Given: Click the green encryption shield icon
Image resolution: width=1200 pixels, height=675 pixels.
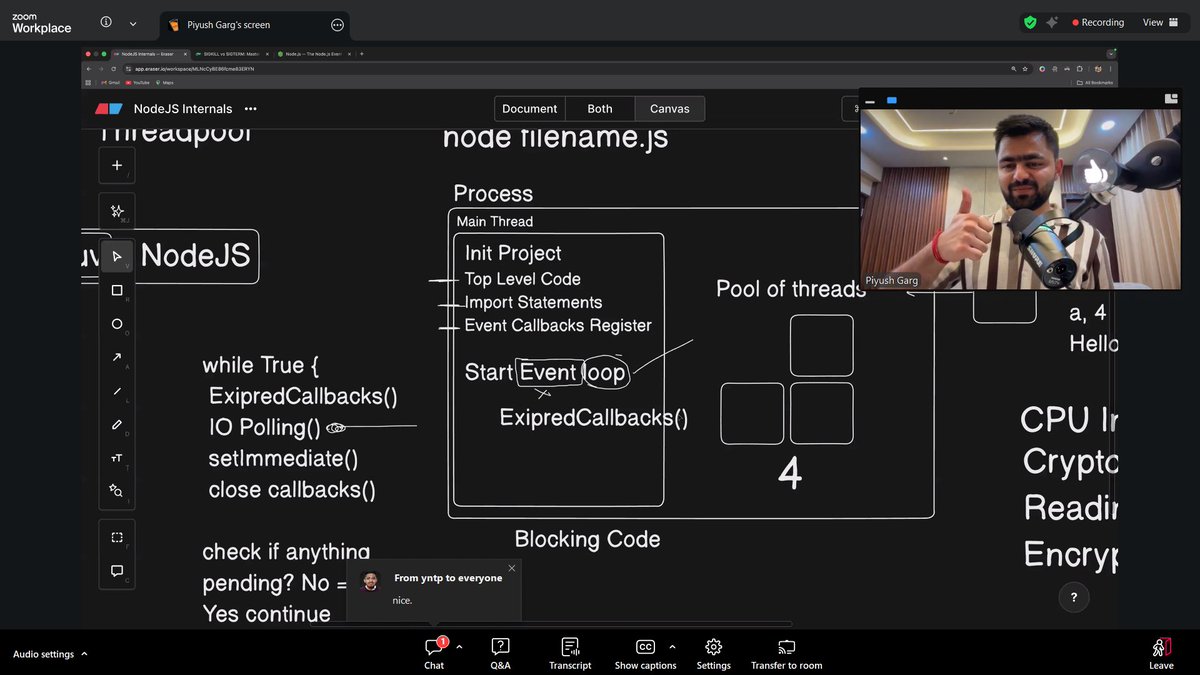Looking at the screenshot, I should 1030,22.
